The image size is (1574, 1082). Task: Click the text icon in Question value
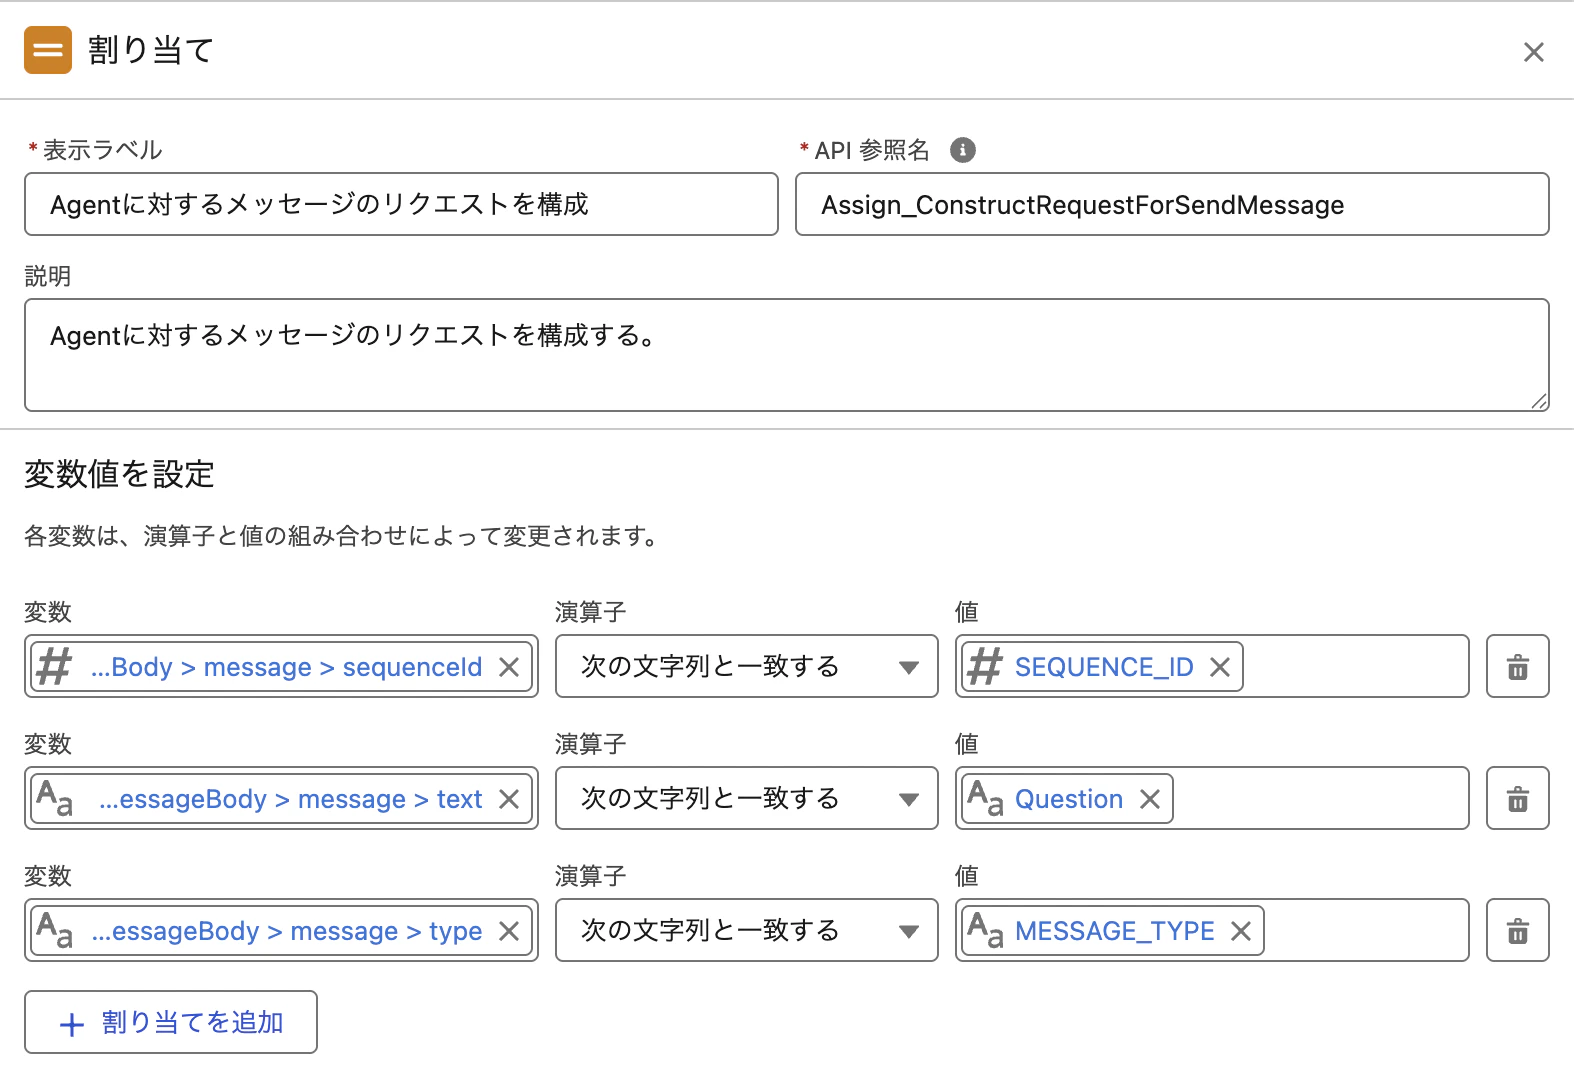pyautogui.click(x=985, y=798)
